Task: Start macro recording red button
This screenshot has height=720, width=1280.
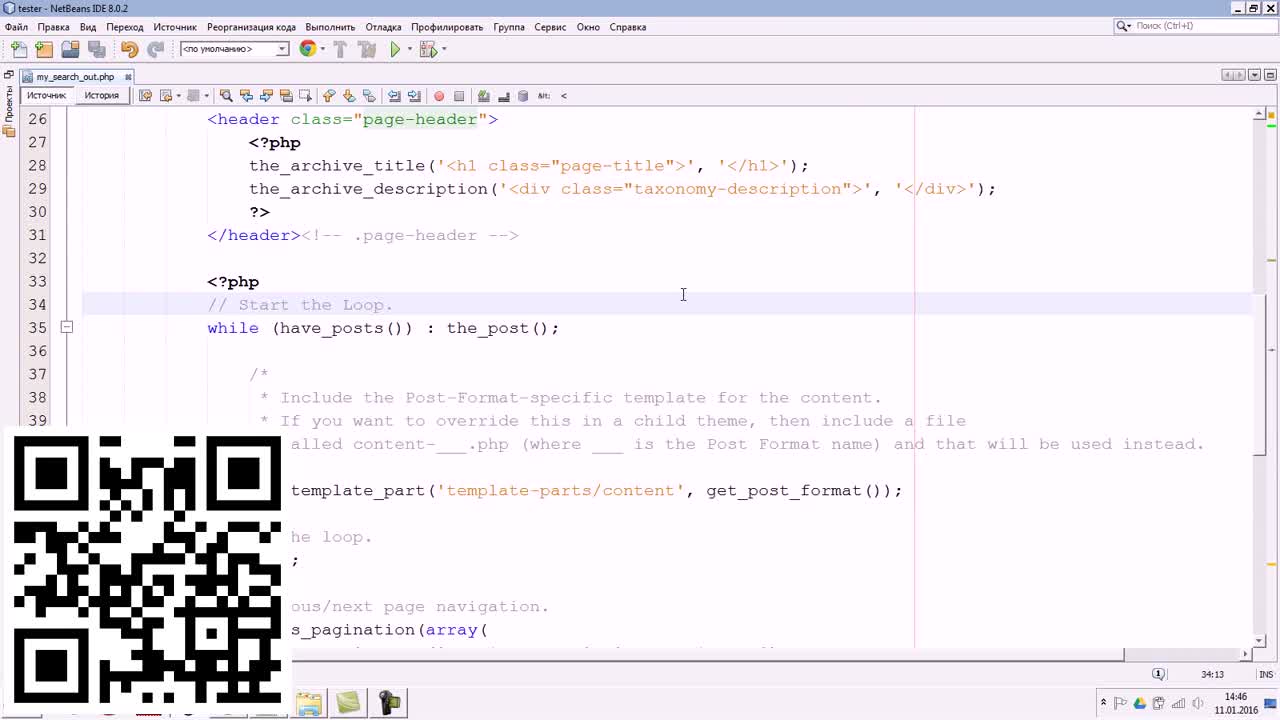Action: coord(439,96)
